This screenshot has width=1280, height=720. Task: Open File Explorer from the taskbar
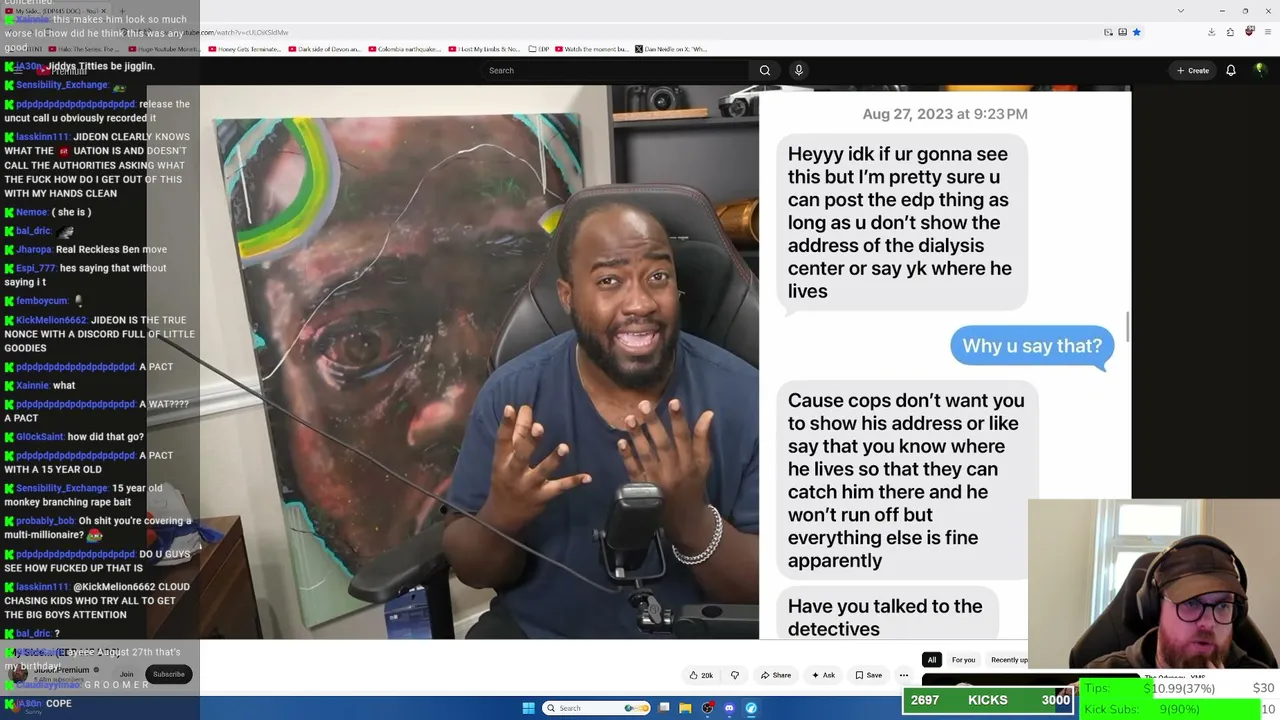pyautogui.click(x=685, y=708)
